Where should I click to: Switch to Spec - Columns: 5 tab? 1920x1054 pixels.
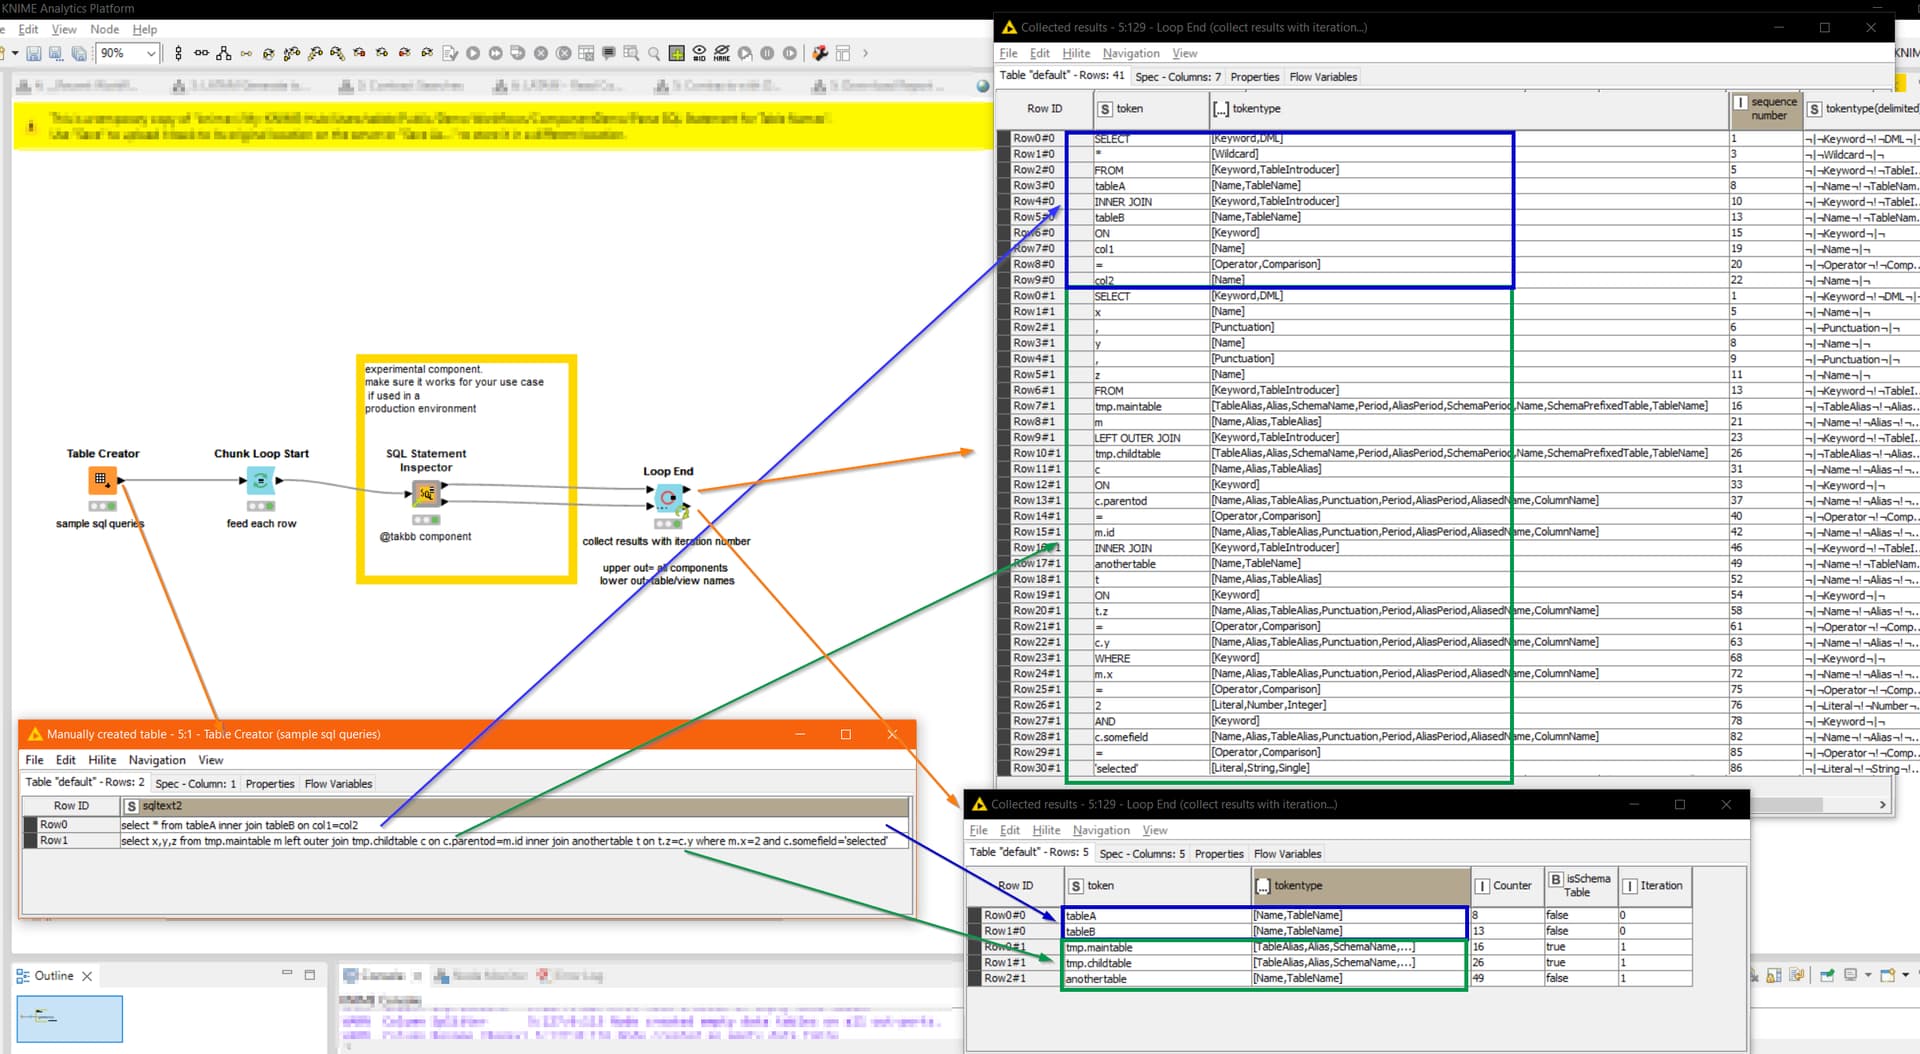pyautogui.click(x=1142, y=854)
